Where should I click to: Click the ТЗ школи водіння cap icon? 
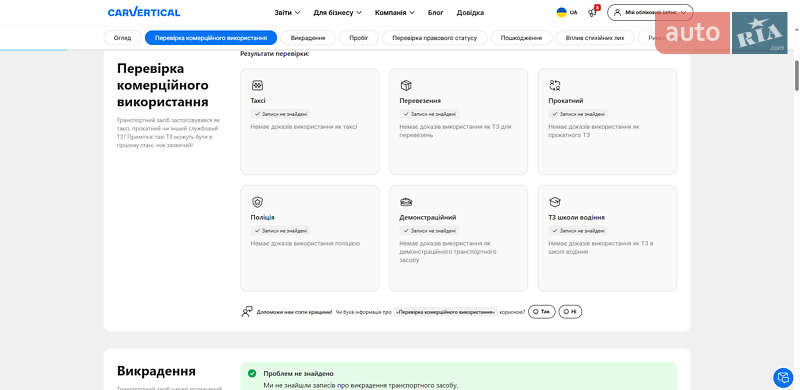click(555, 202)
